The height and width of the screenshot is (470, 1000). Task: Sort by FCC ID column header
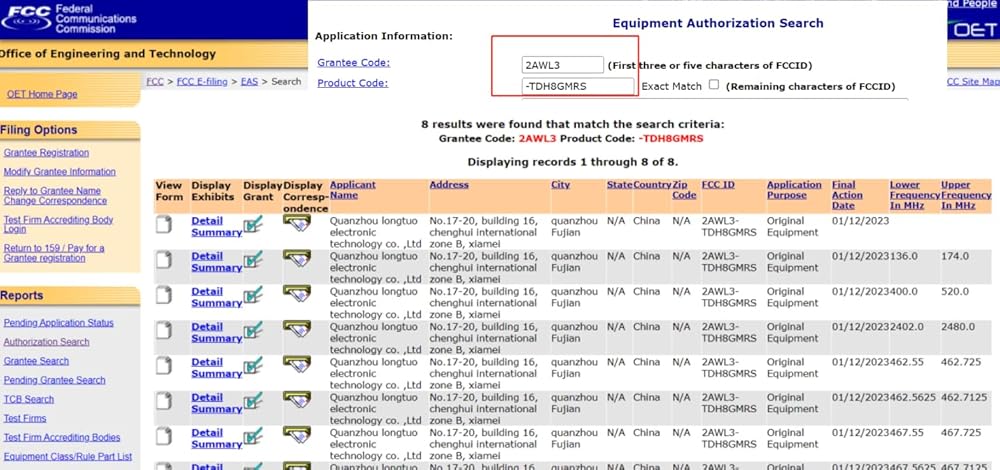[x=718, y=185]
